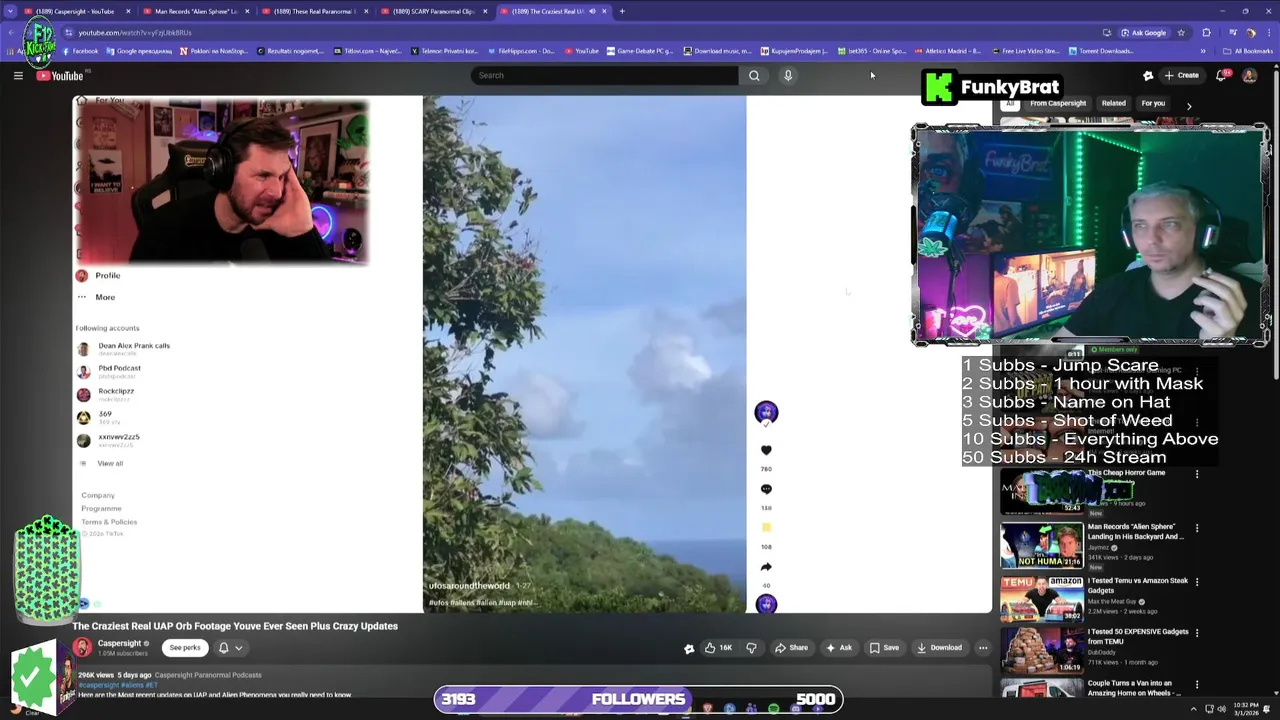Open the Spotify icon in taskbar
1280x720 pixels.
coord(774,708)
